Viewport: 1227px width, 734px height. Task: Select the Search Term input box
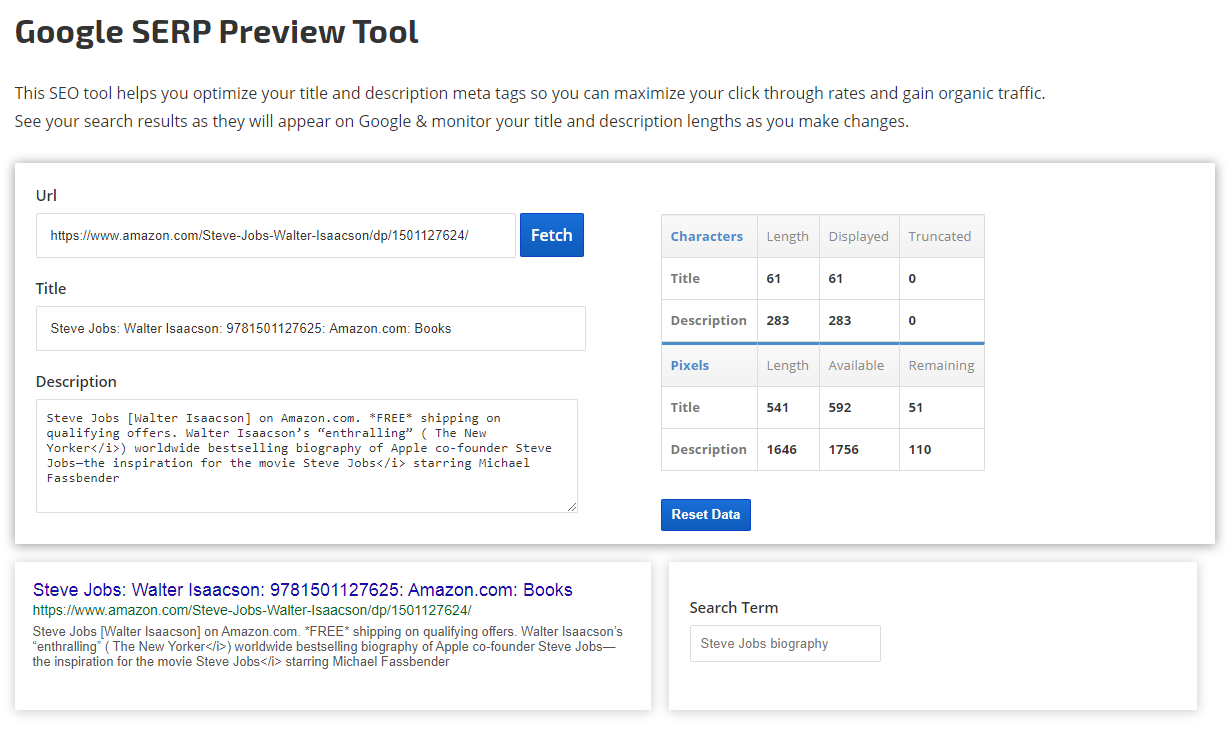[x=785, y=643]
